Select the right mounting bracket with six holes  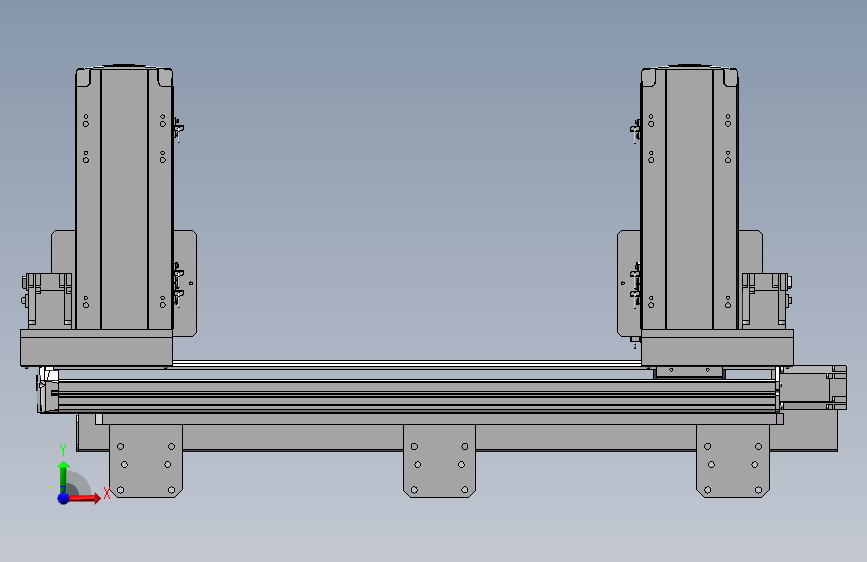click(733, 461)
